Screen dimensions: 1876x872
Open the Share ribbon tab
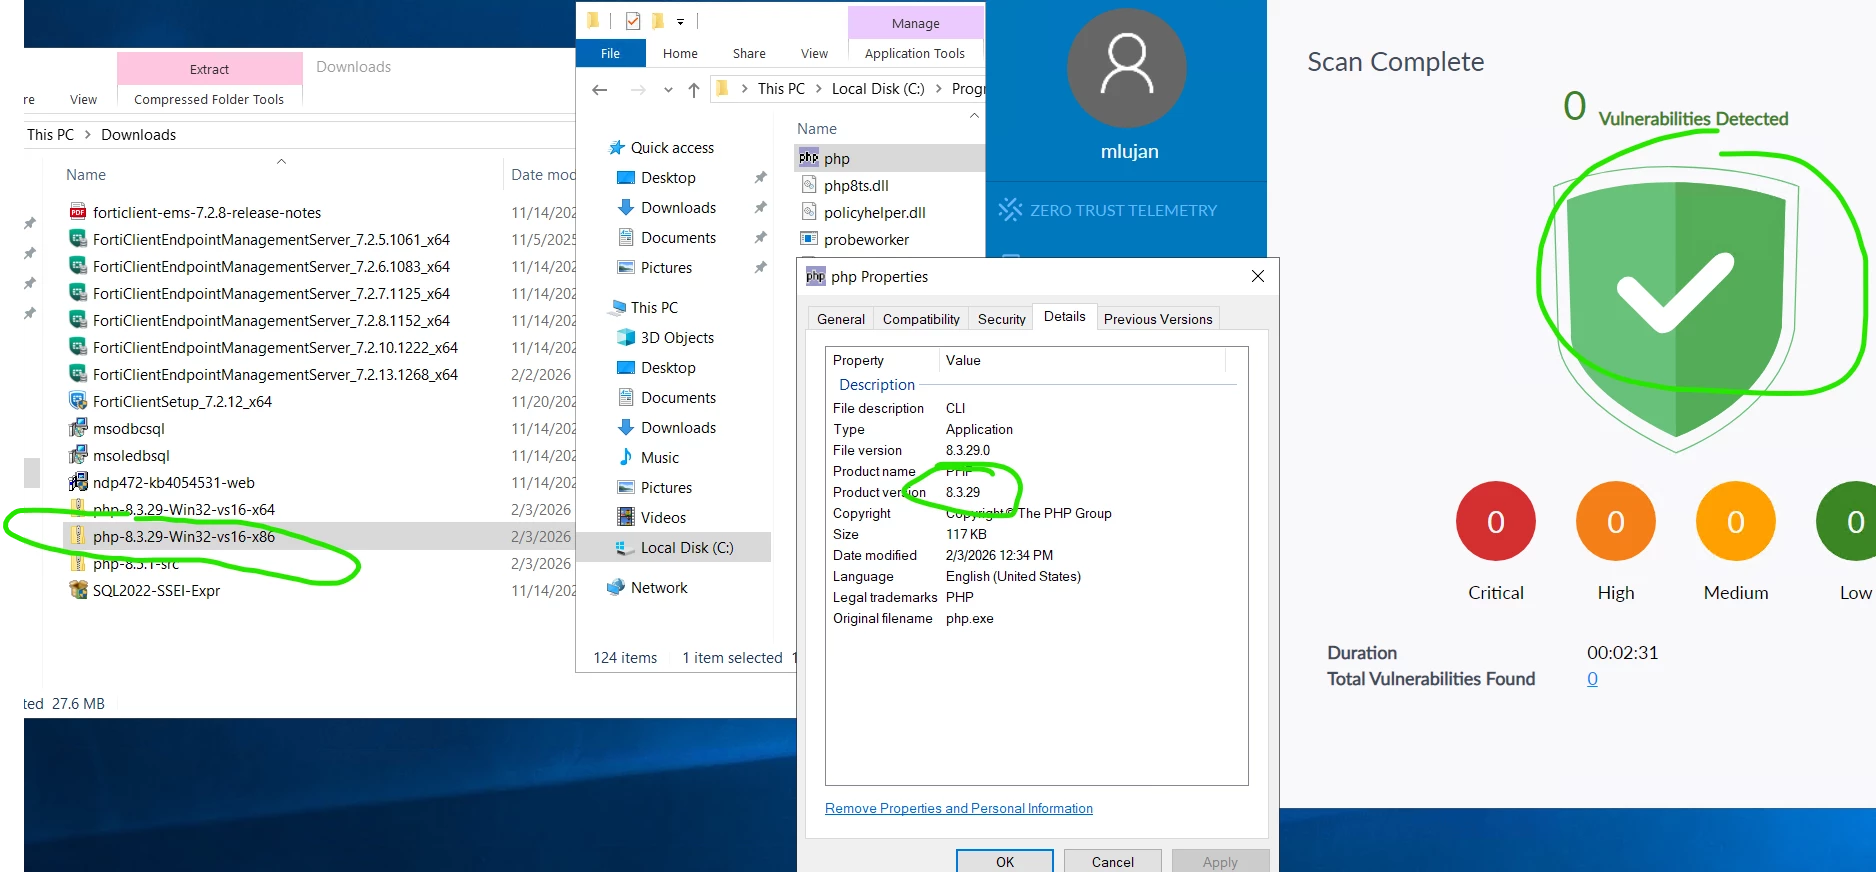(749, 53)
